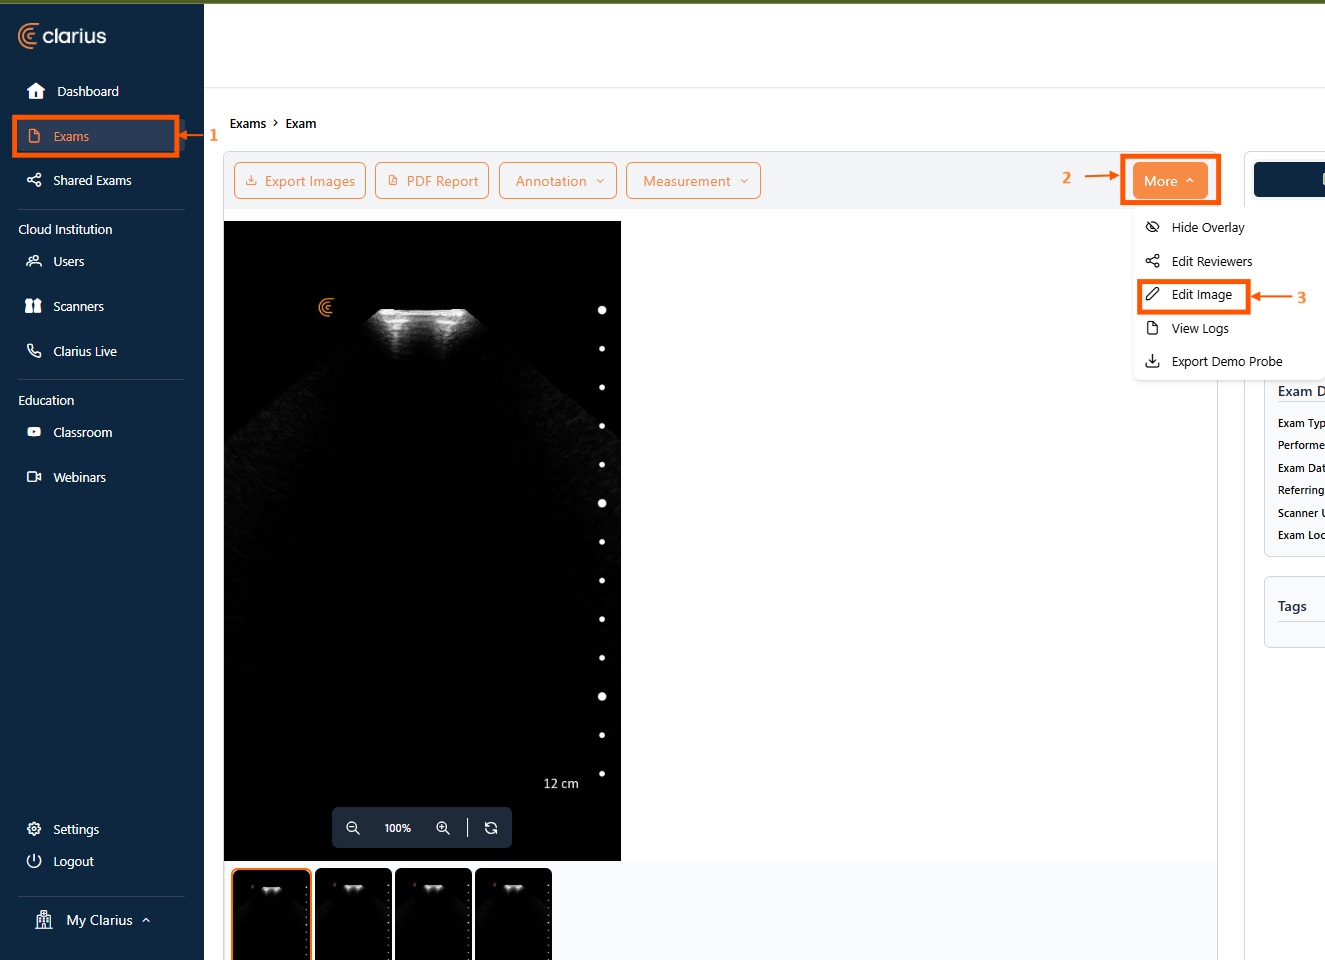Screen dimensions: 1325x960
Task: Open the Dashboard home icon
Action: pyautogui.click(x=36, y=91)
